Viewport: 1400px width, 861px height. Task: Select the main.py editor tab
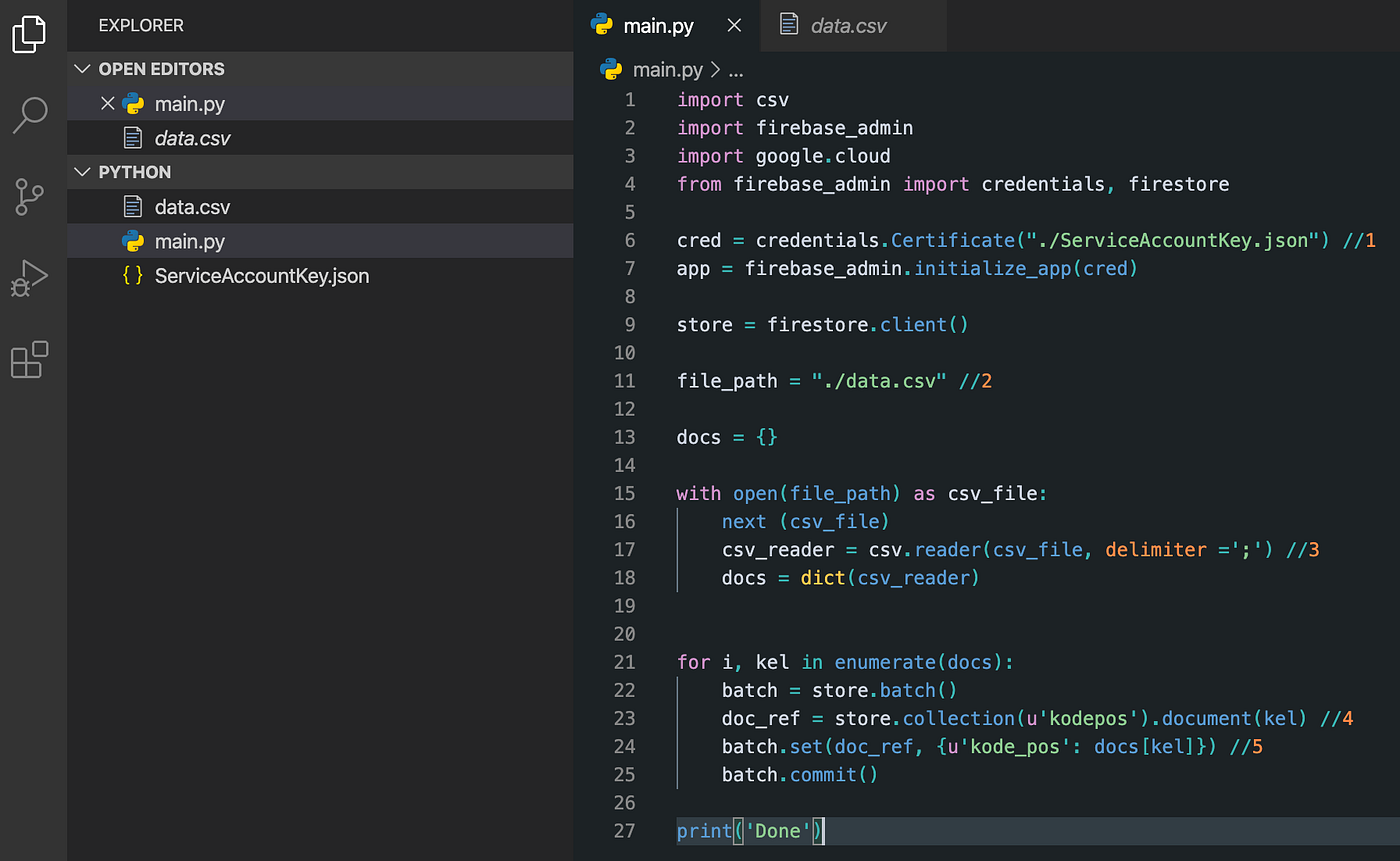[657, 25]
